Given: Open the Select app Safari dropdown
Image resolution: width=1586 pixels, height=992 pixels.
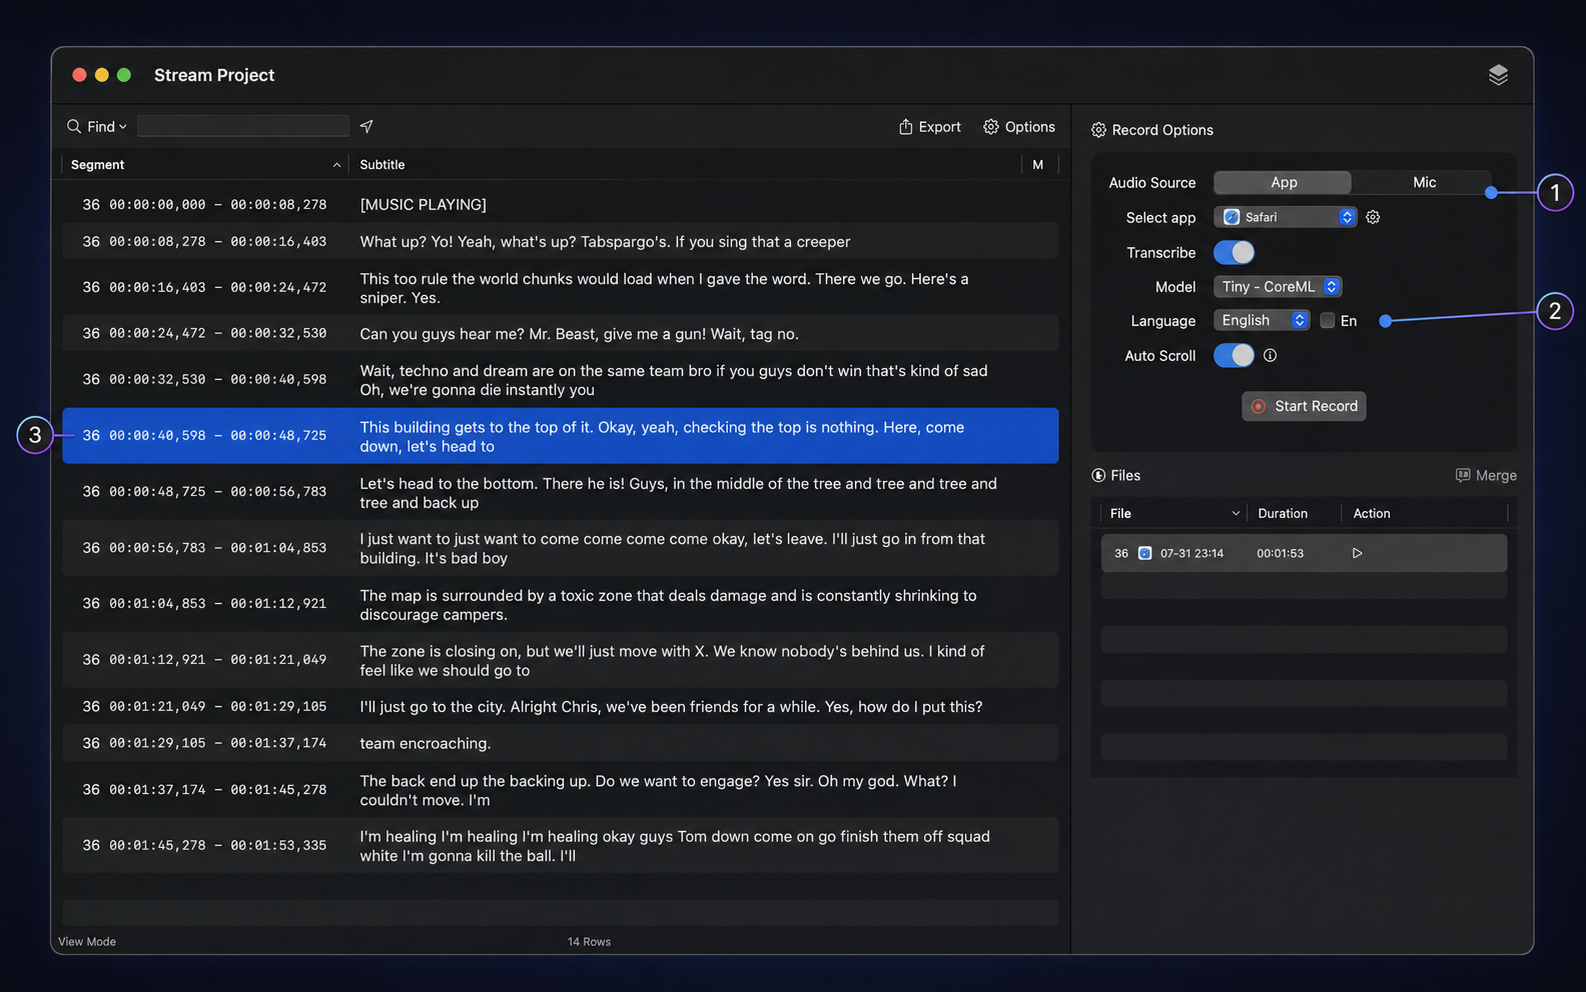Looking at the screenshot, I should point(1285,217).
